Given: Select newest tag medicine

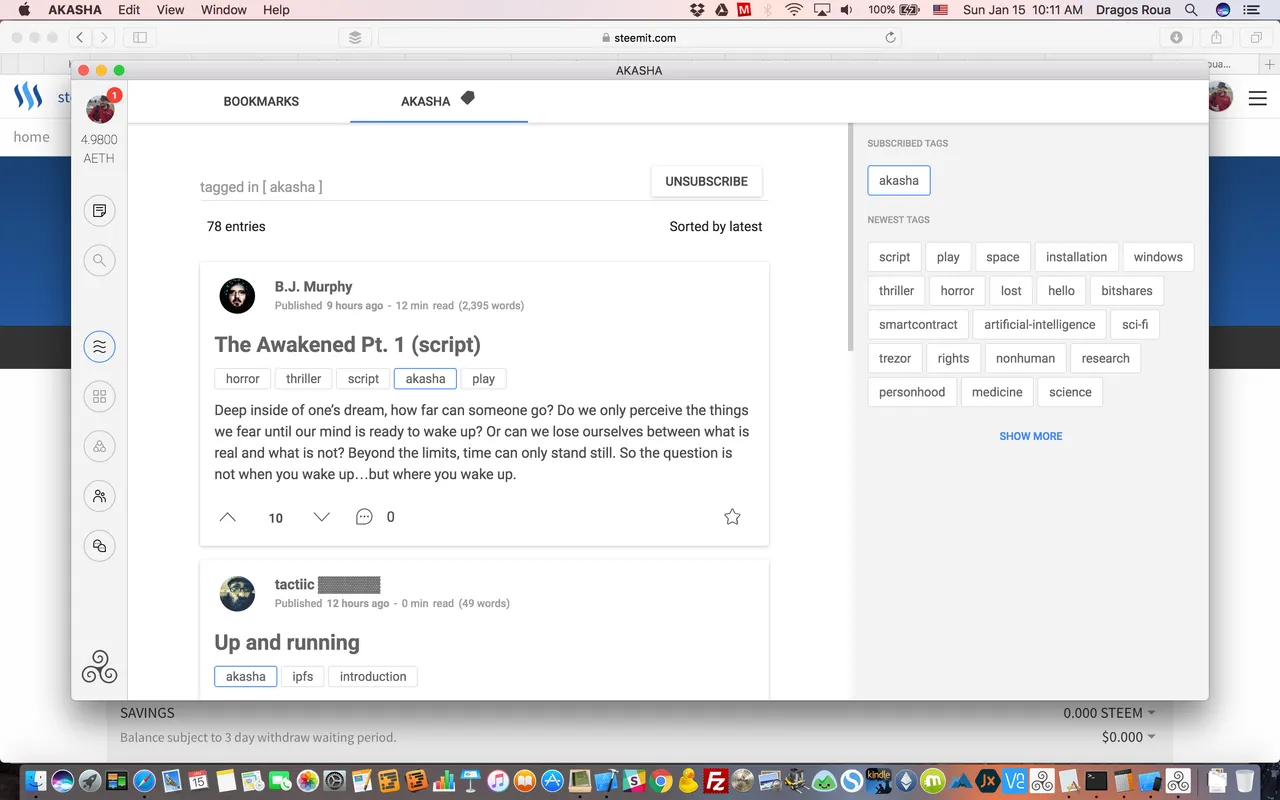Looking at the screenshot, I should 997,393.
